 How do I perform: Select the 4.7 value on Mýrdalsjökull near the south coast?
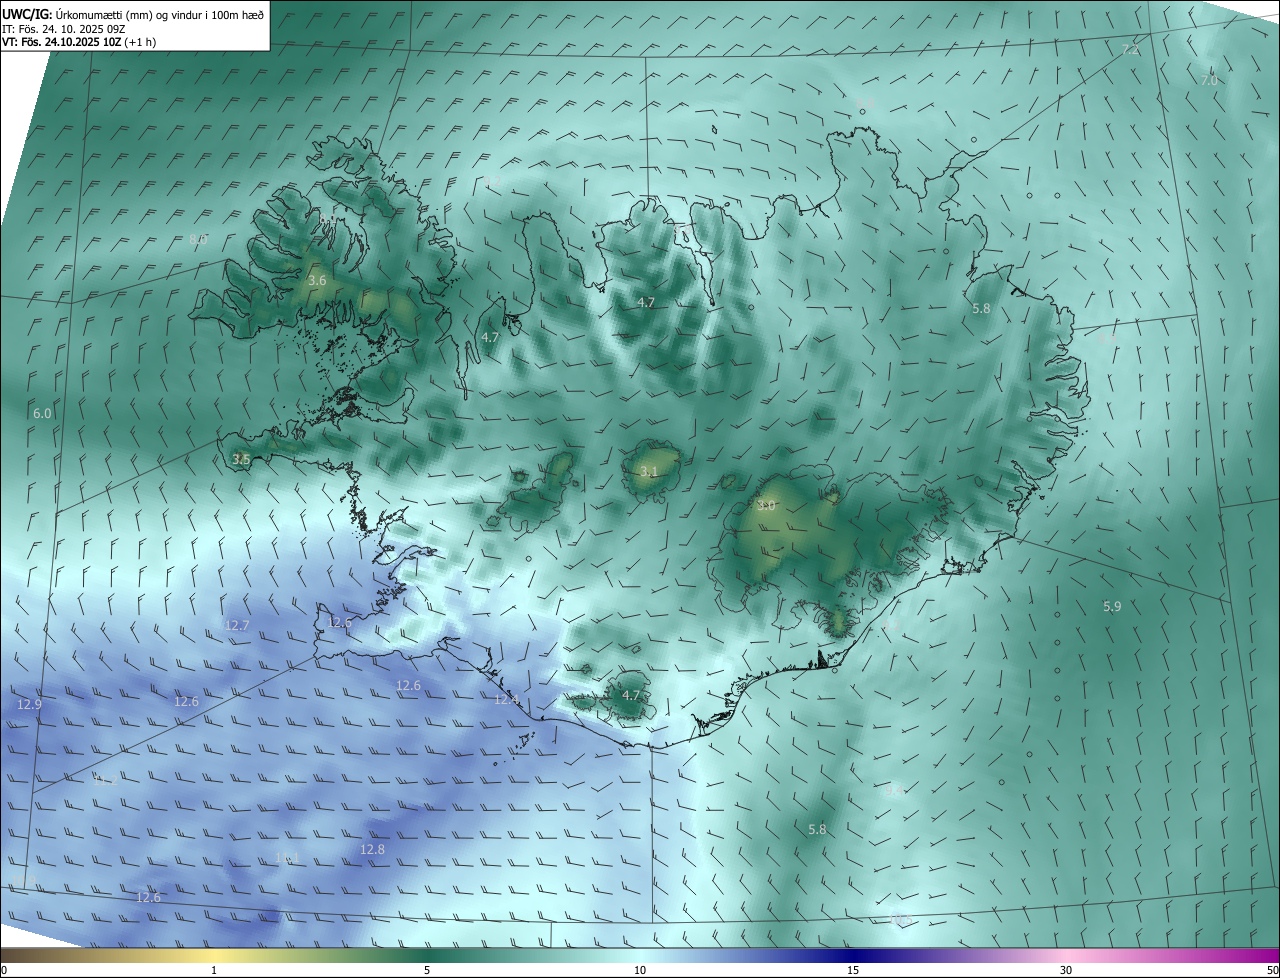[631, 695]
